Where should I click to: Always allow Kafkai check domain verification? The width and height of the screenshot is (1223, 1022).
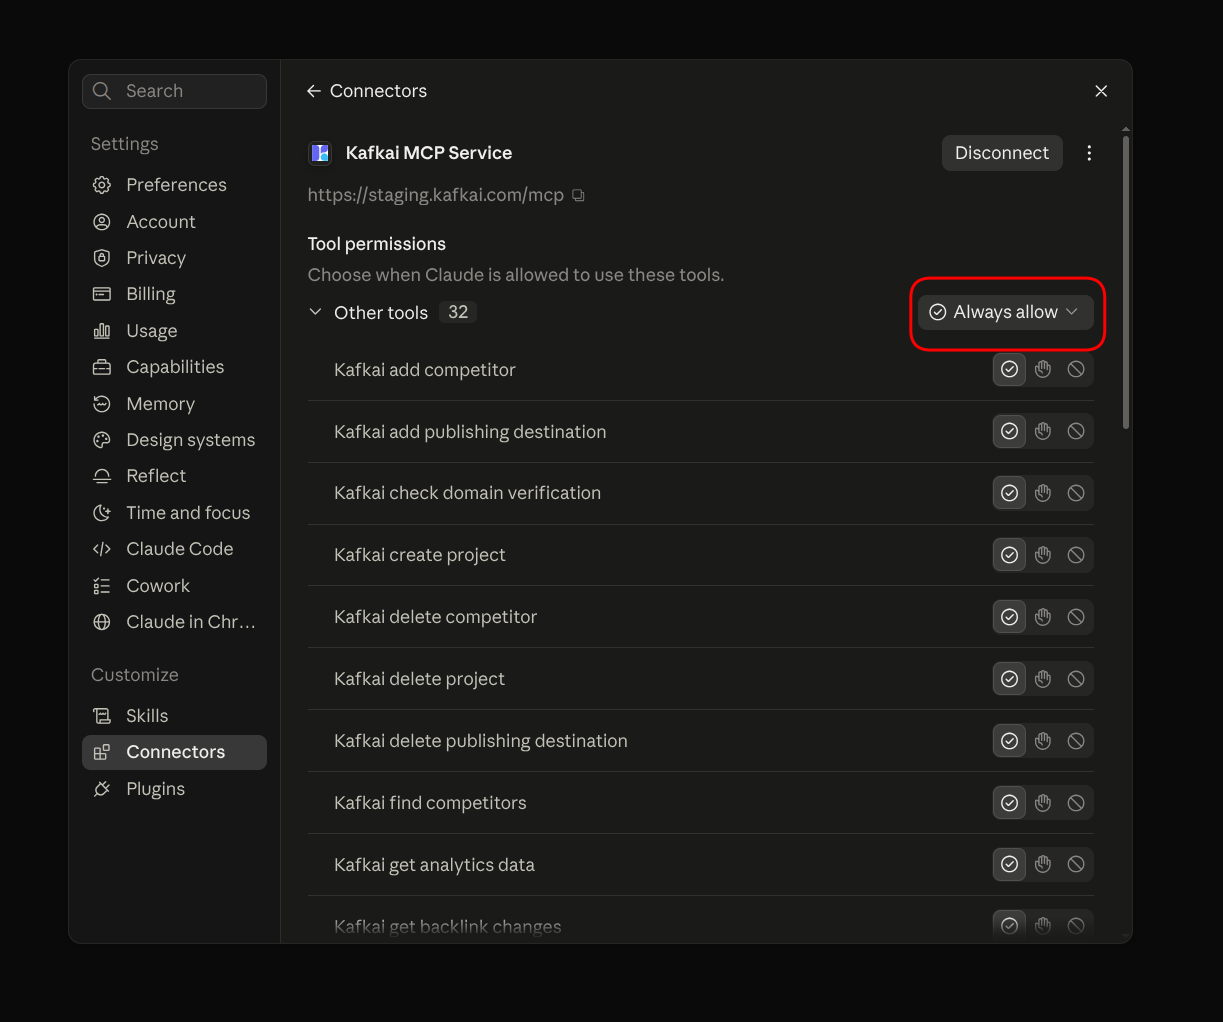tap(1010, 493)
